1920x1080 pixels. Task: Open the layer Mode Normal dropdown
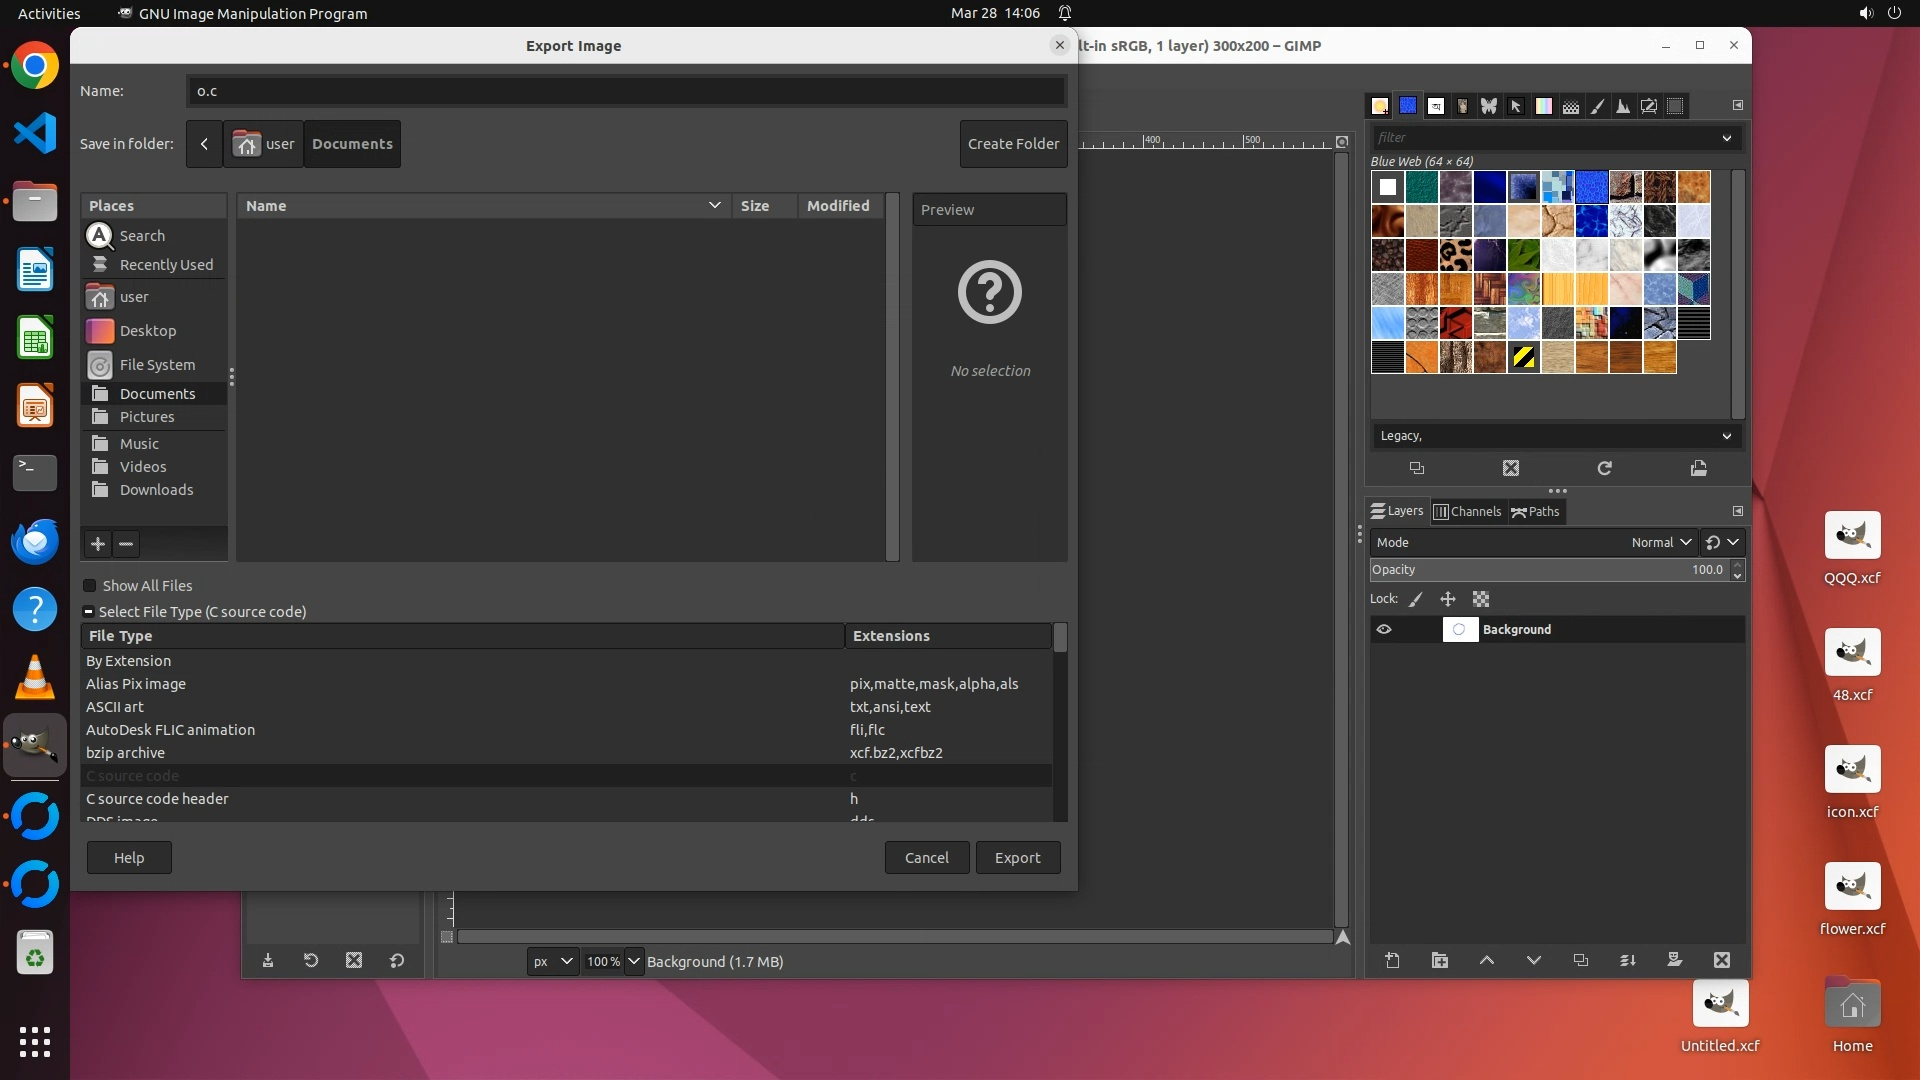[x=1660, y=542]
